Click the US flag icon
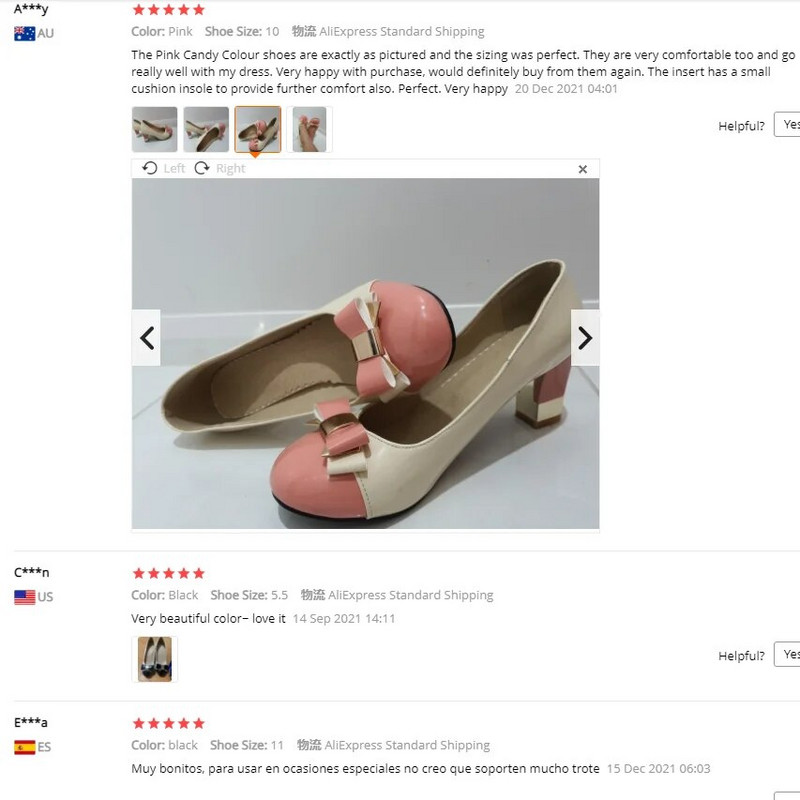Image resolution: width=800 pixels, height=800 pixels. (24, 597)
